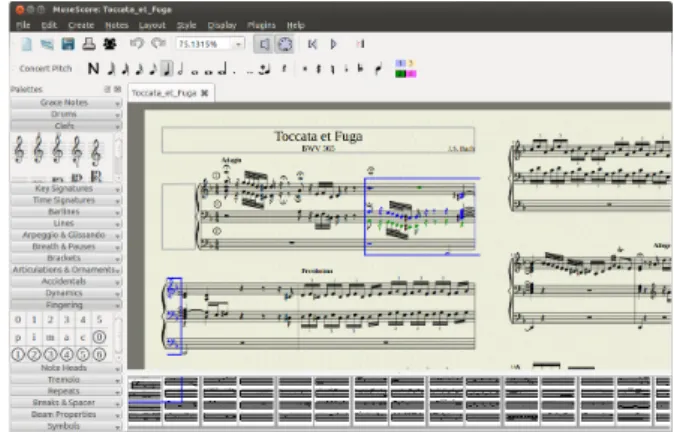This screenshot has height=432, width=674.
Task: Select voice 3 green swatch
Action: (x=400, y=74)
